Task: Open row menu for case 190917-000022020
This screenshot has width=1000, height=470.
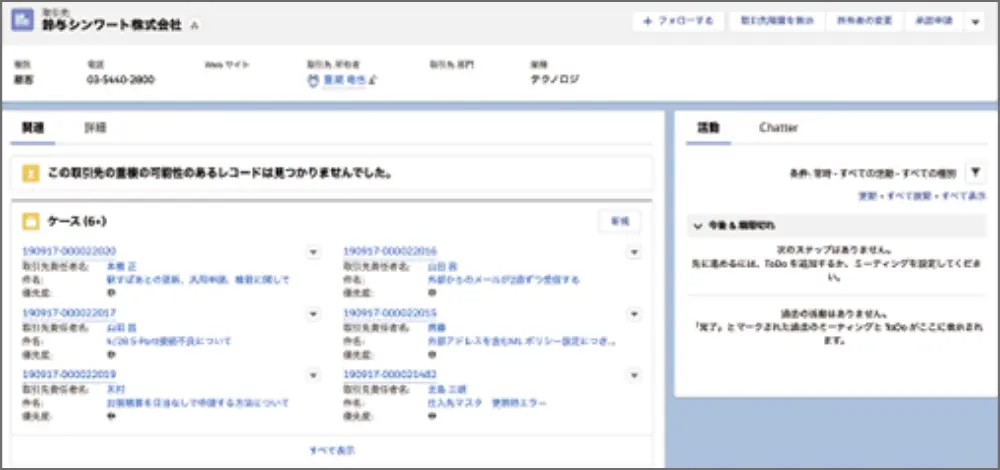Action: (312, 252)
